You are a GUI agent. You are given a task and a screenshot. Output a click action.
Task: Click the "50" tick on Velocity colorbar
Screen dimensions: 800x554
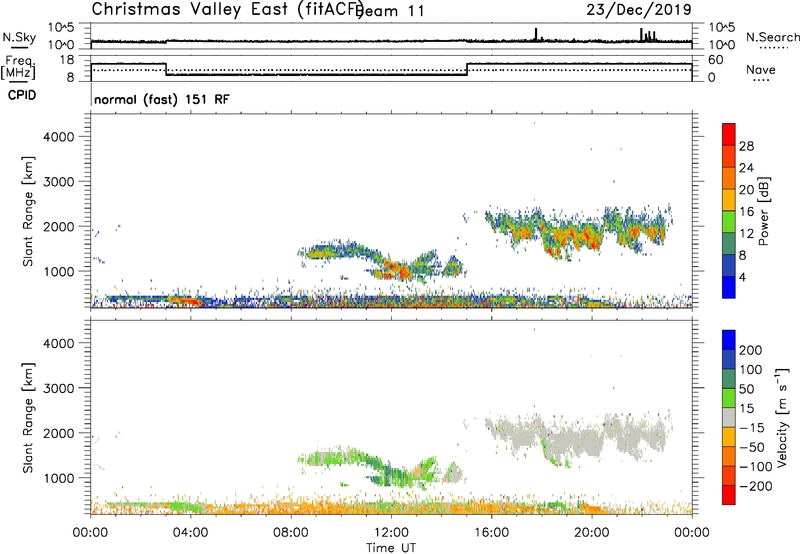[746, 389]
